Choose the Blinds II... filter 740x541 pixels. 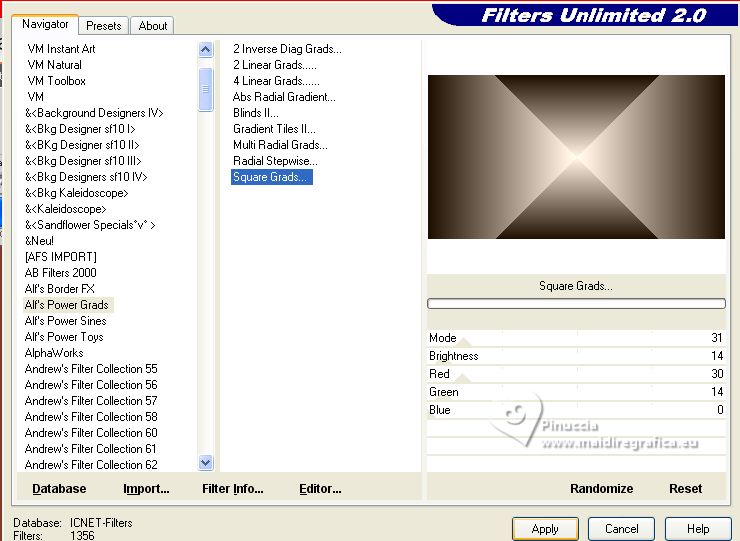coord(255,113)
